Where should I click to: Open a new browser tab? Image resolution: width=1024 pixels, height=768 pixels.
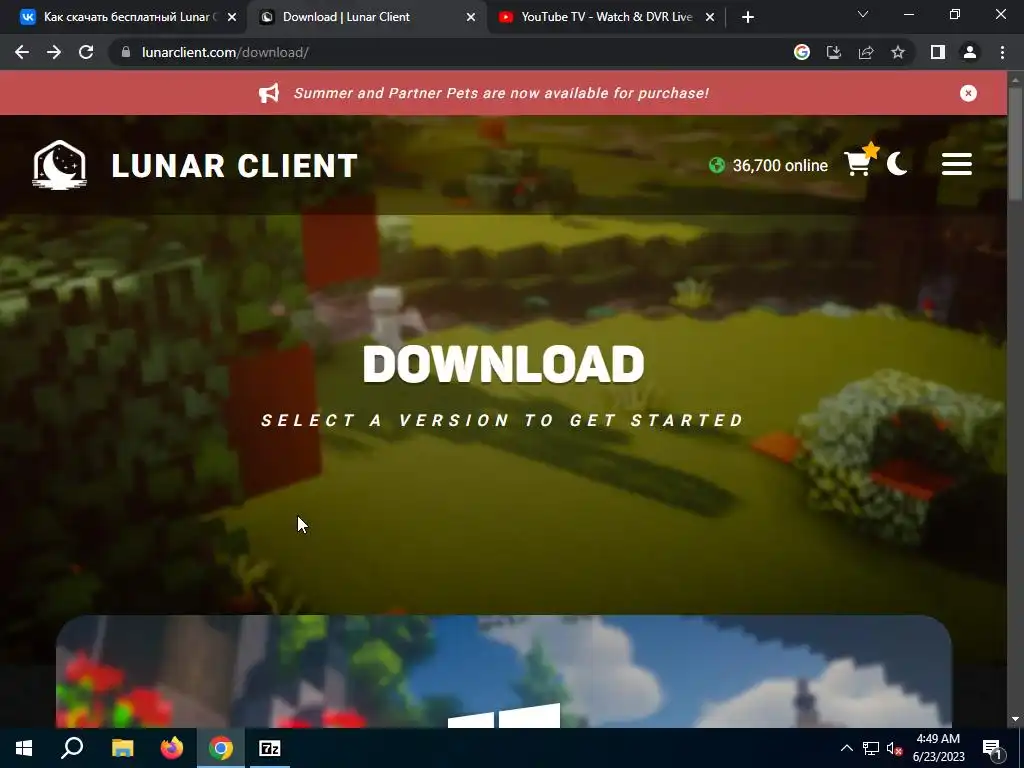click(x=748, y=18)
